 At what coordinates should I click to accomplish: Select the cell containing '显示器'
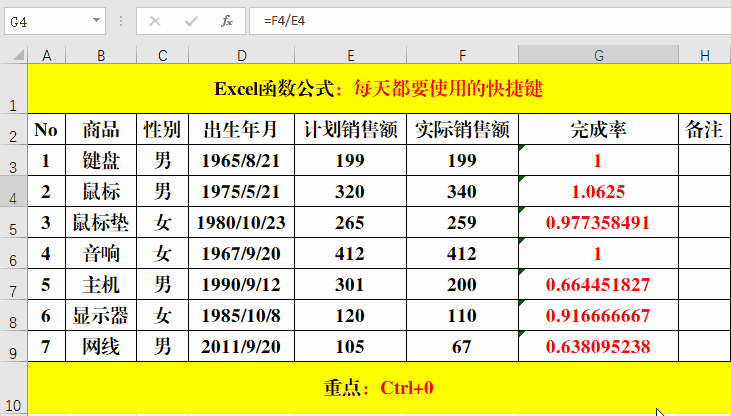click(x=101, y=315)
